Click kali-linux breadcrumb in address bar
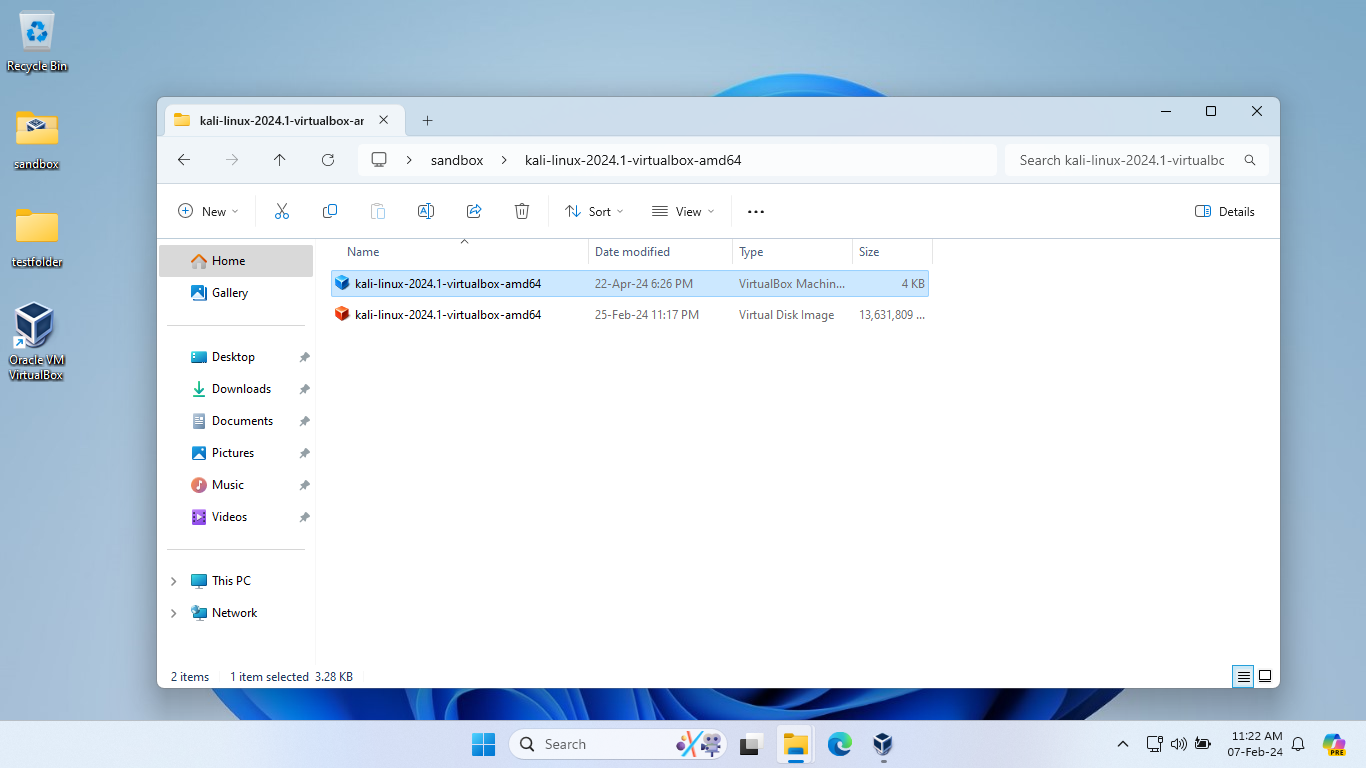 click(x=633, y=160)
